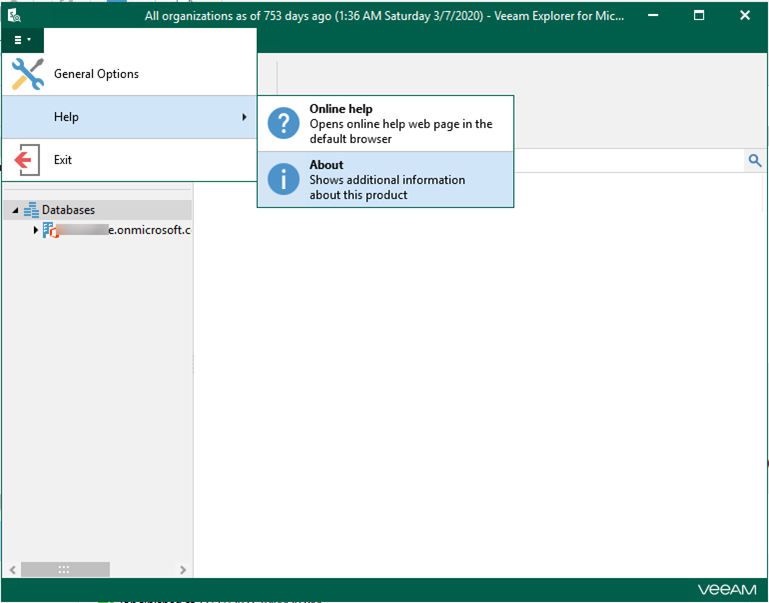Image resolution: width=769 pixels, height=603 pixels.
Task: Click the search input field
Action: pyautogui.click(x=630, y=160)
